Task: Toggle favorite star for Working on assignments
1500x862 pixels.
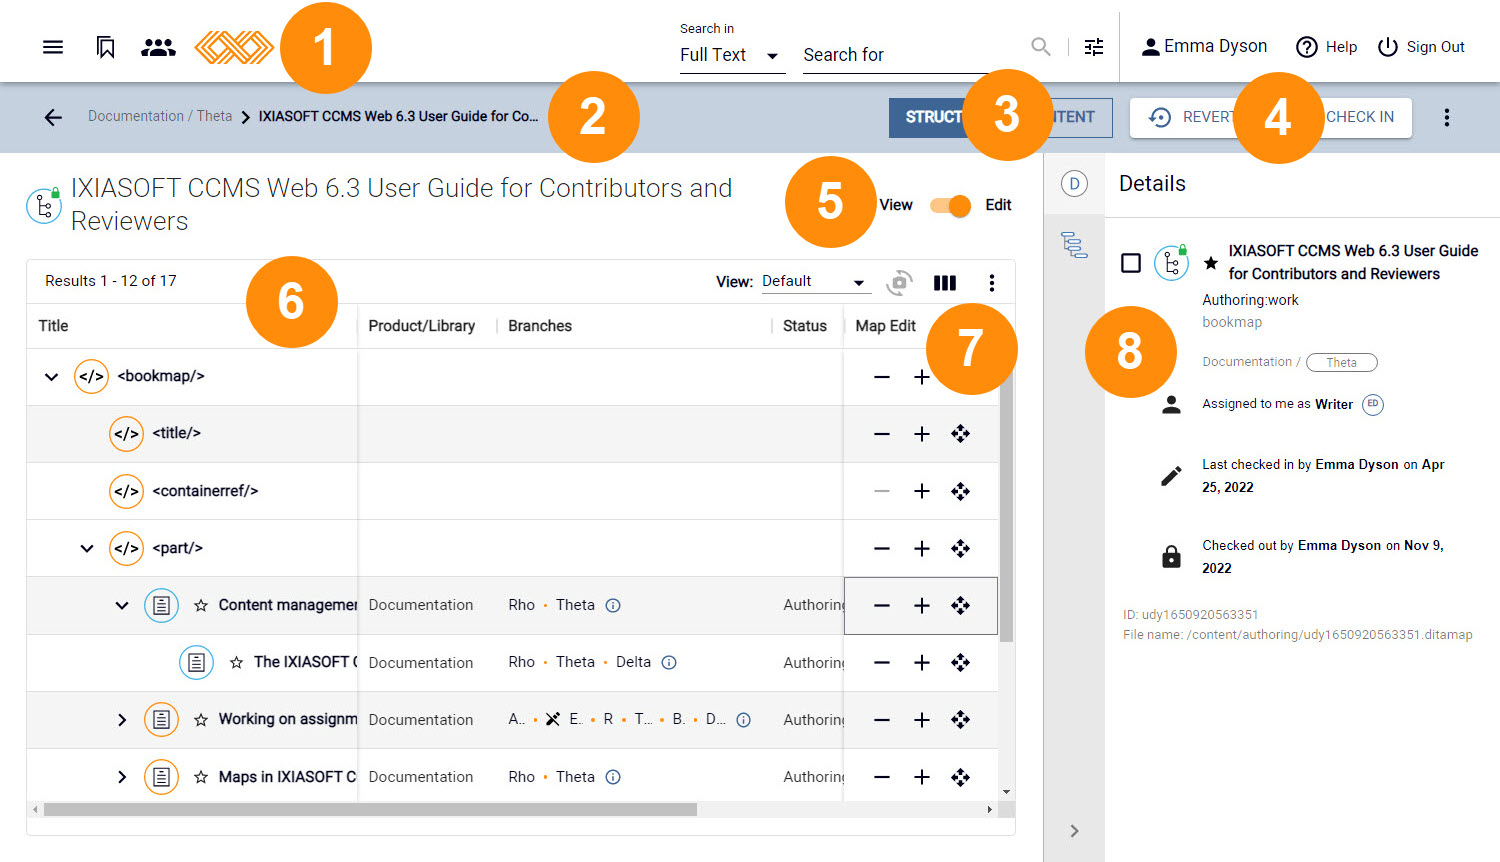Action: point(201,720)
